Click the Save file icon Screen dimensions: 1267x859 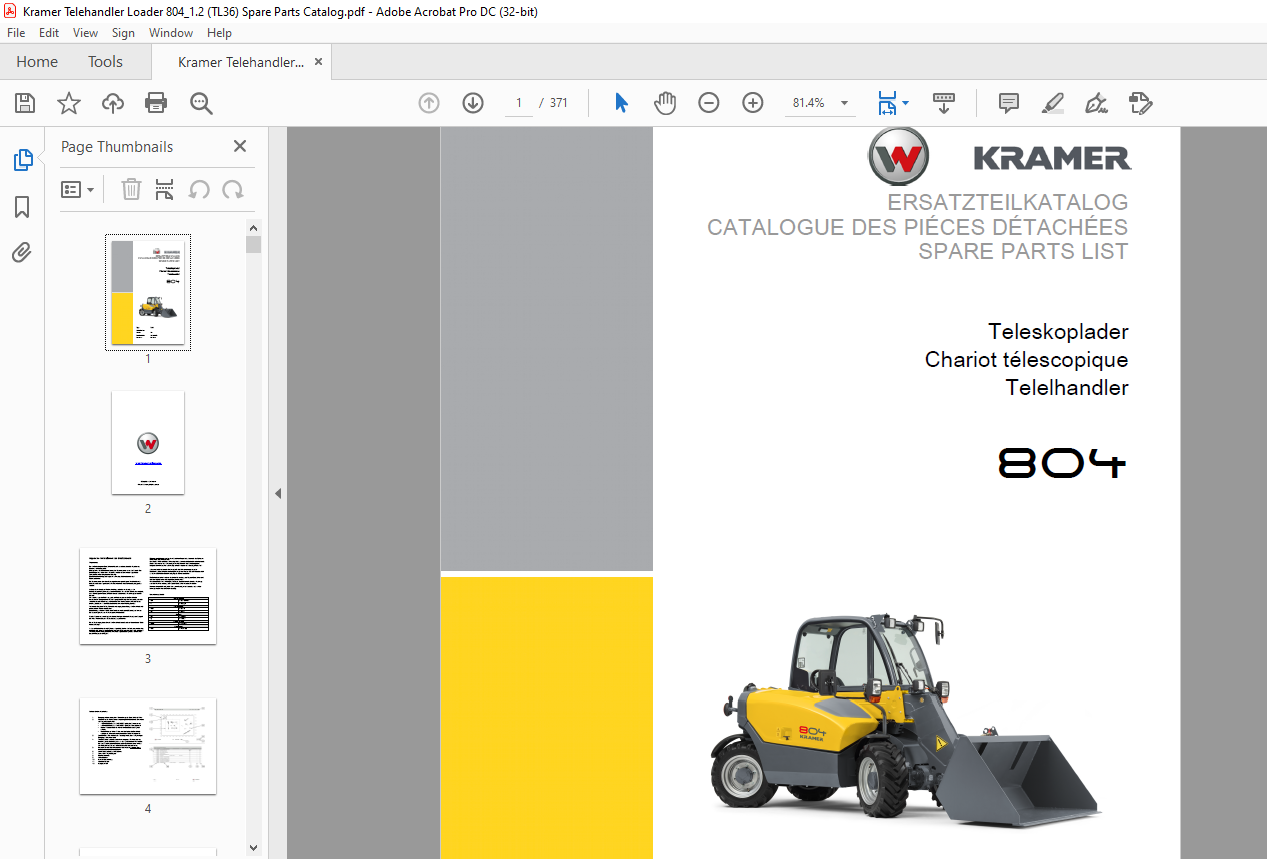point(25,103)
